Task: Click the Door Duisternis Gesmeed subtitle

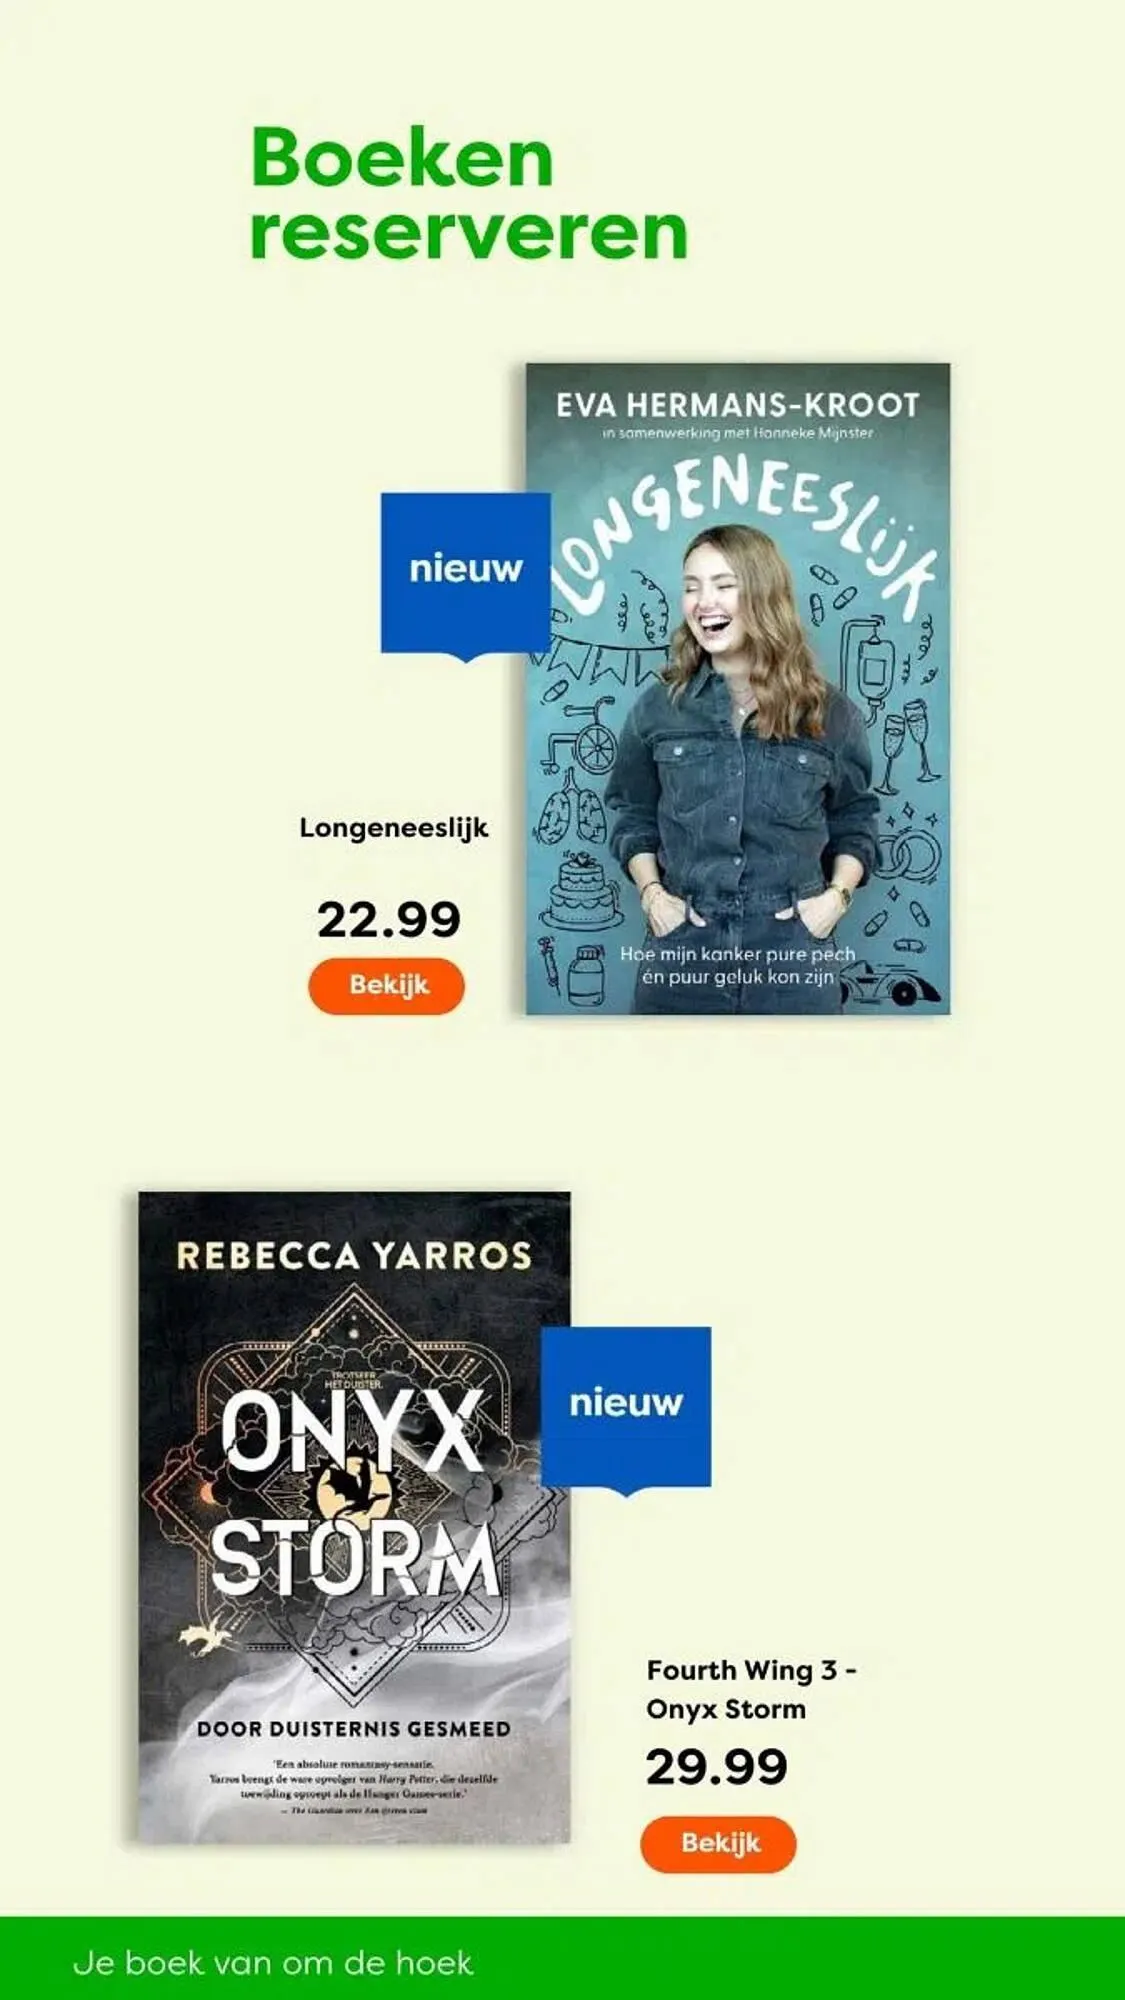Action: pos(354,1729)
